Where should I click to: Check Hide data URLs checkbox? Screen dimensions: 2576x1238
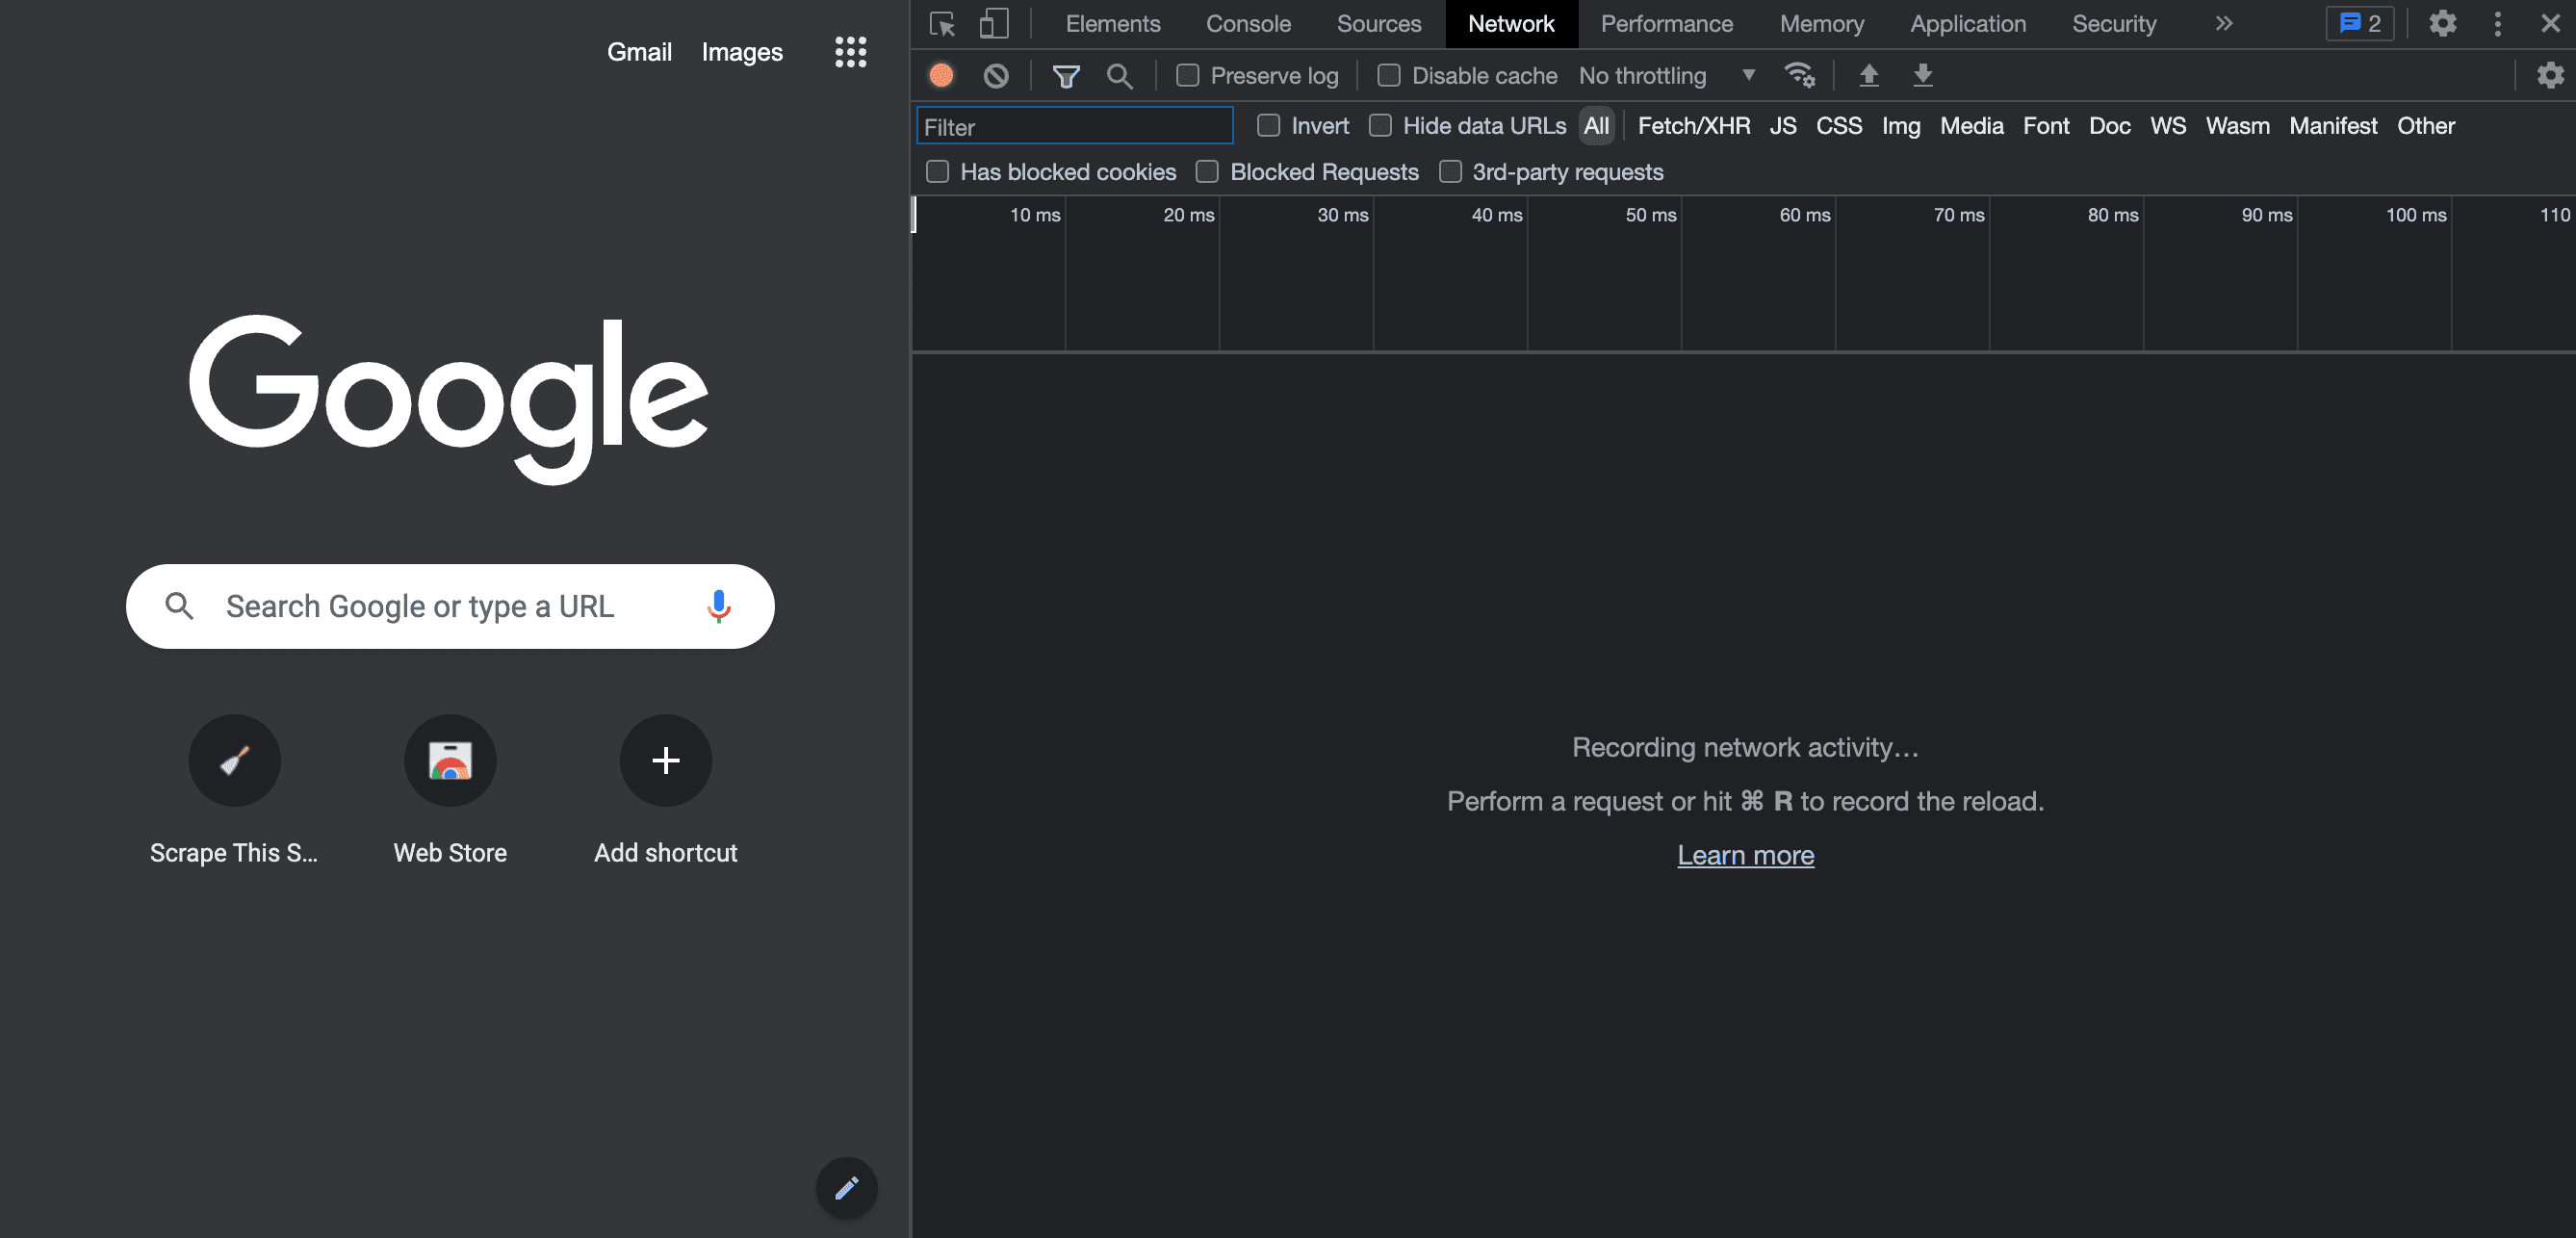pos(1380,125)
